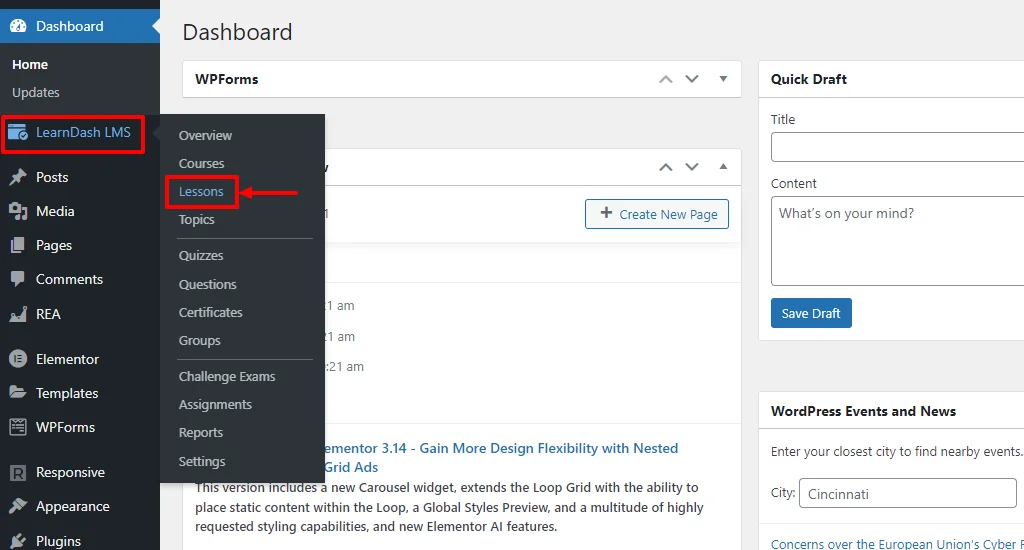Click the WPForms sidebar icon

(x=18, y=427)
